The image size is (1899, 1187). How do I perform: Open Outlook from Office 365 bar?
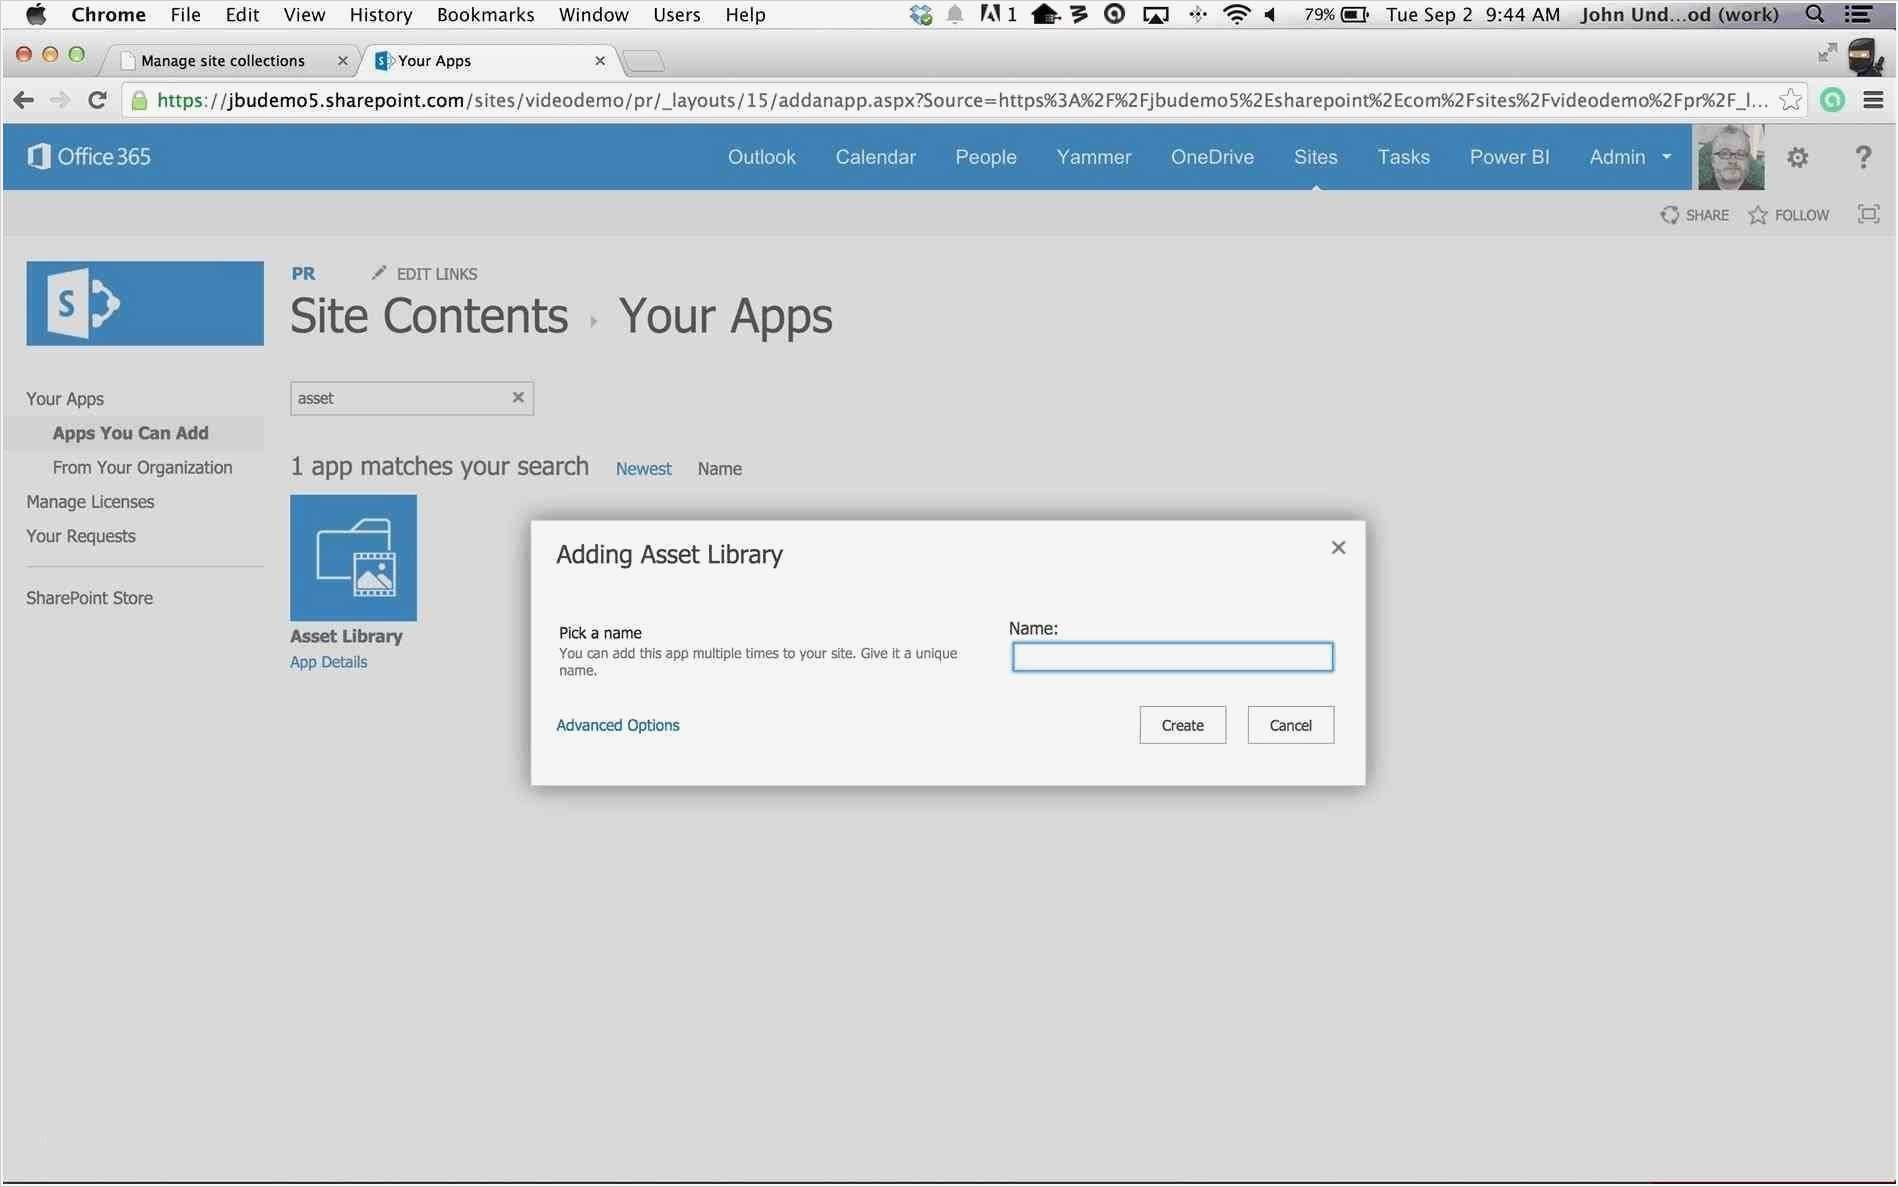tap(761, 157)
